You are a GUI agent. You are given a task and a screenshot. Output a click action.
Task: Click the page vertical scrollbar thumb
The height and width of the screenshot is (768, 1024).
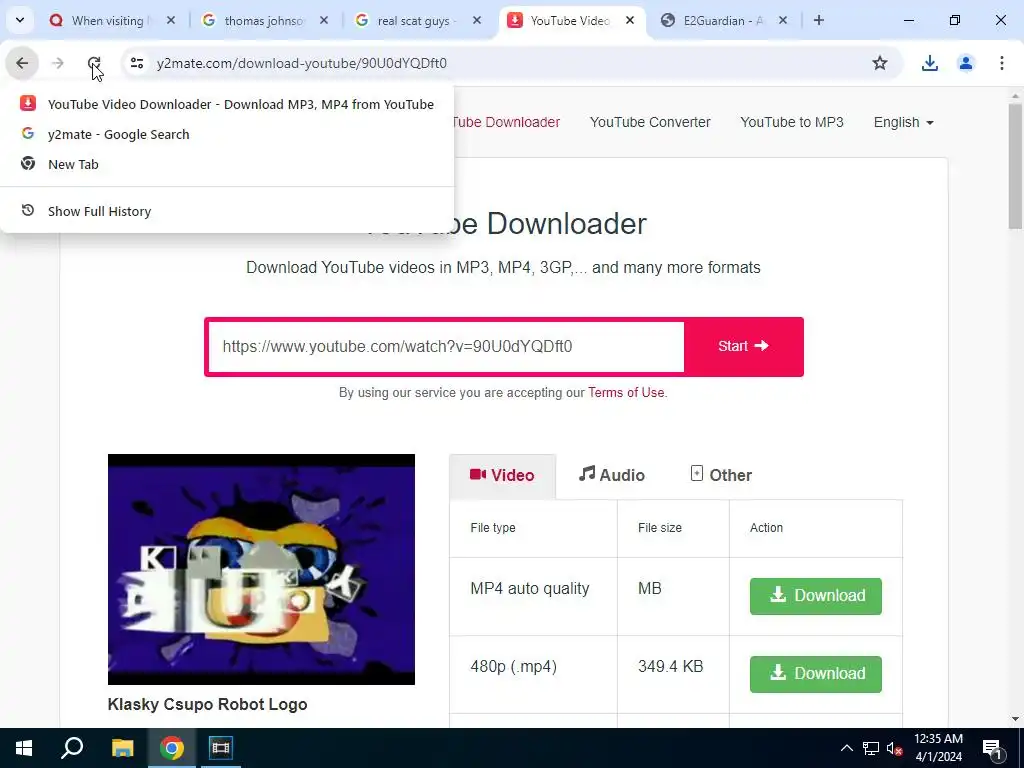point(1015,166)
